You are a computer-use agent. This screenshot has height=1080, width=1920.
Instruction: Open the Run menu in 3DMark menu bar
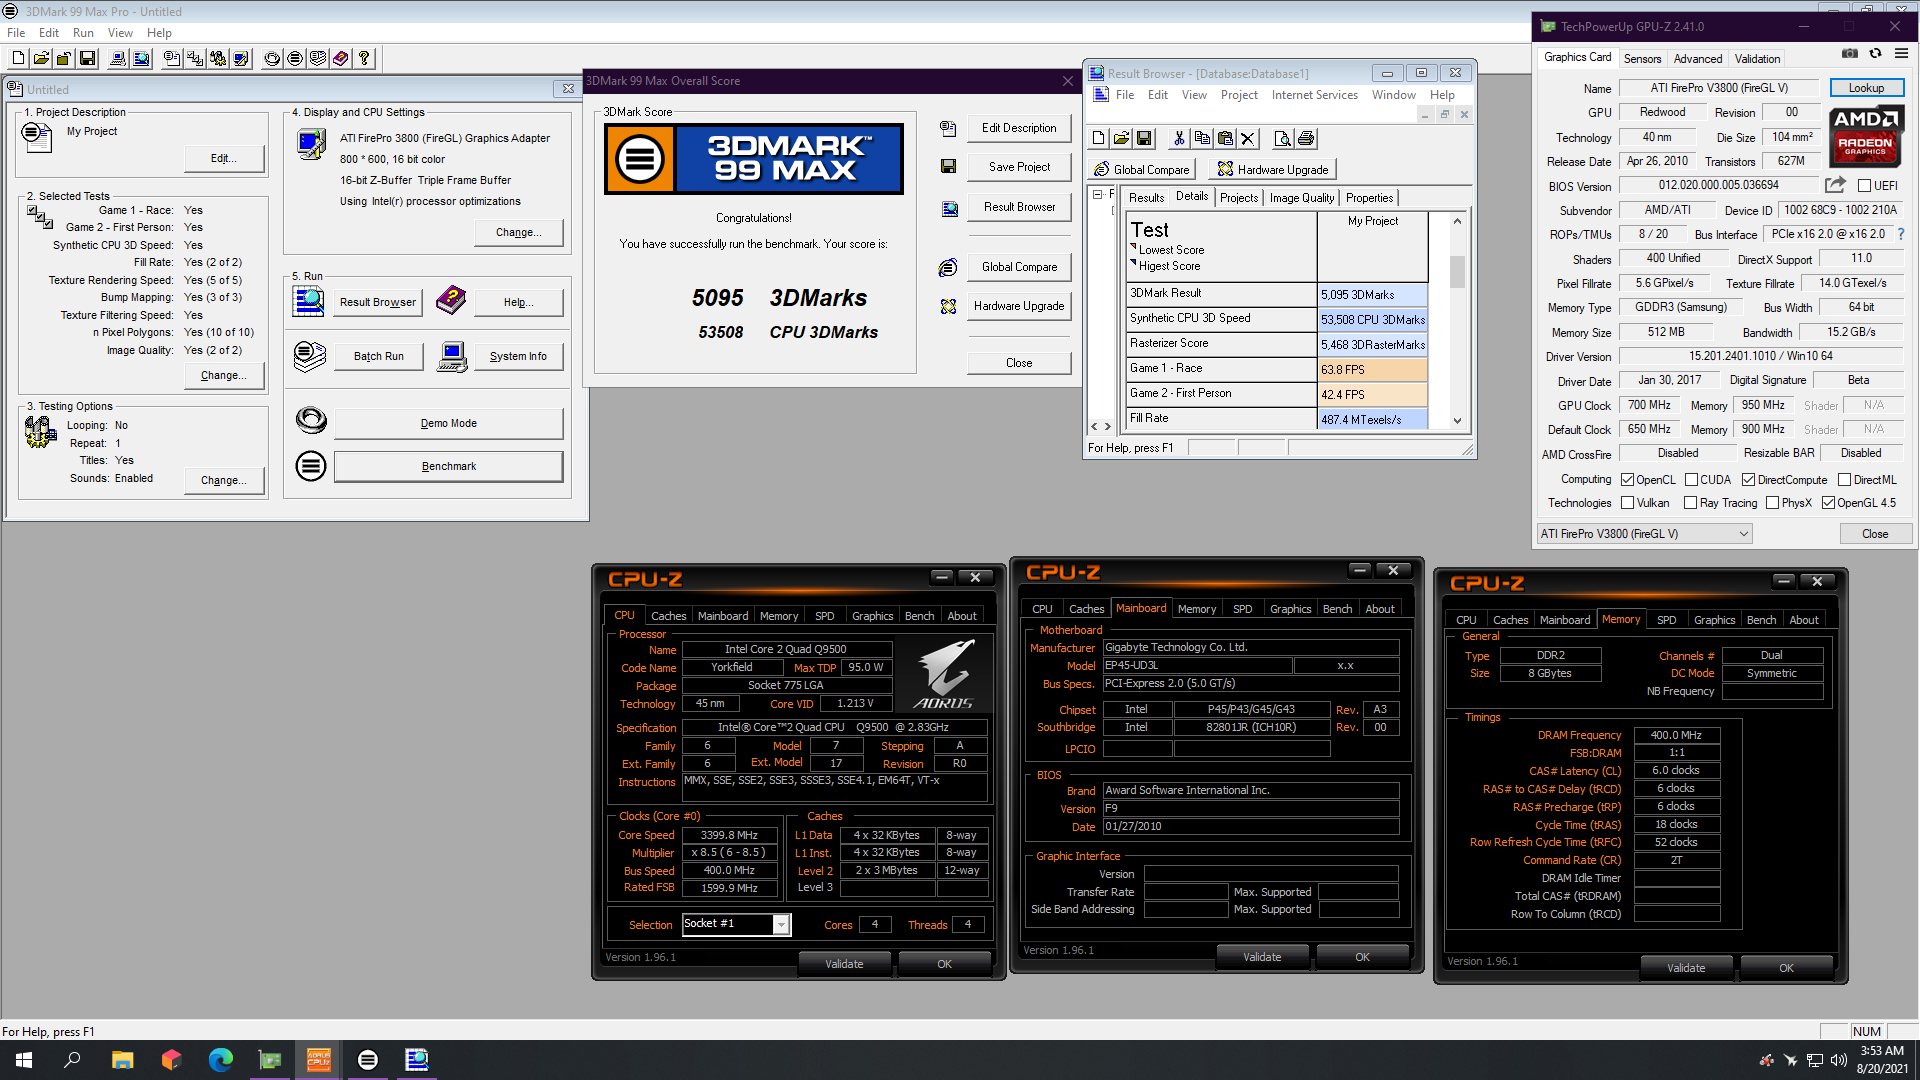coord(83,33)
